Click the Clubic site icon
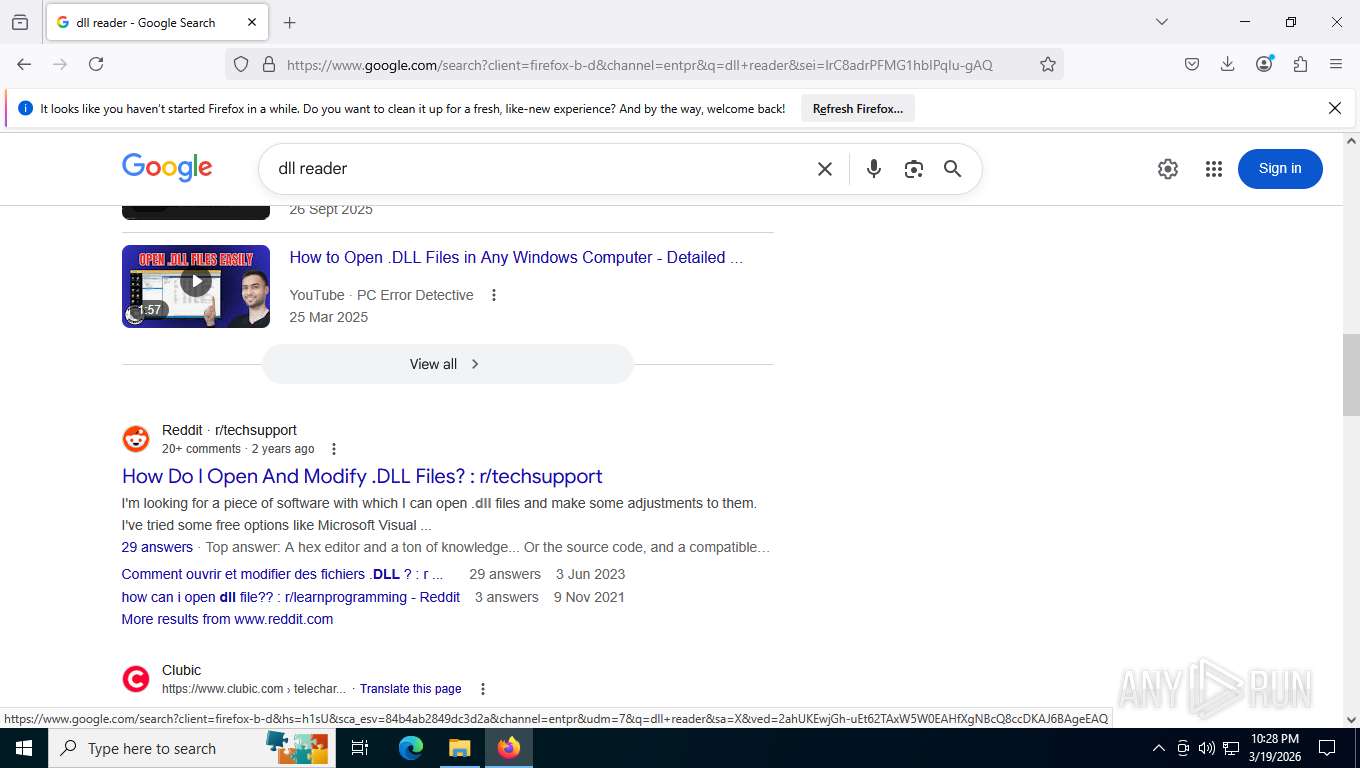The width and height of the screenshot is (1360, 768). click(x=136, y=680)
